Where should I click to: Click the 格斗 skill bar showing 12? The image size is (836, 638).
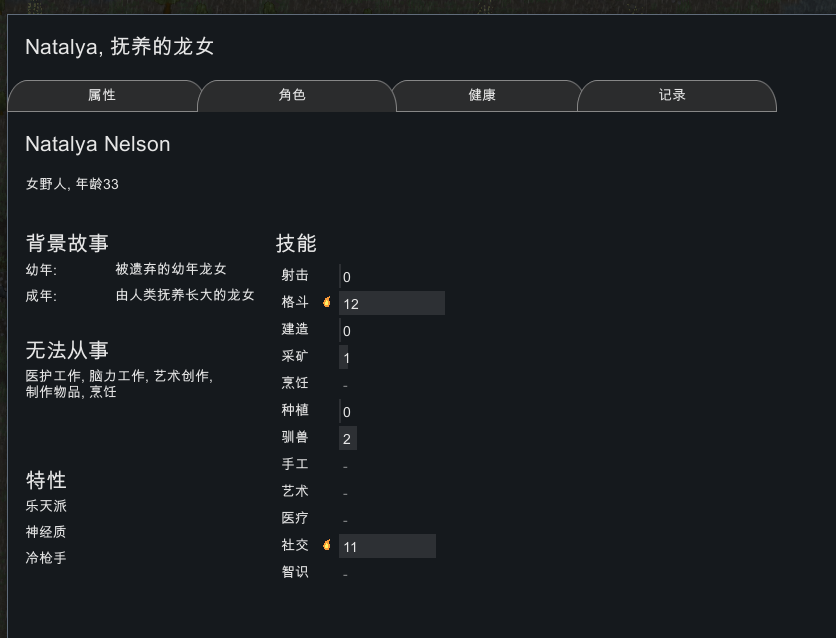pos(392,303)
